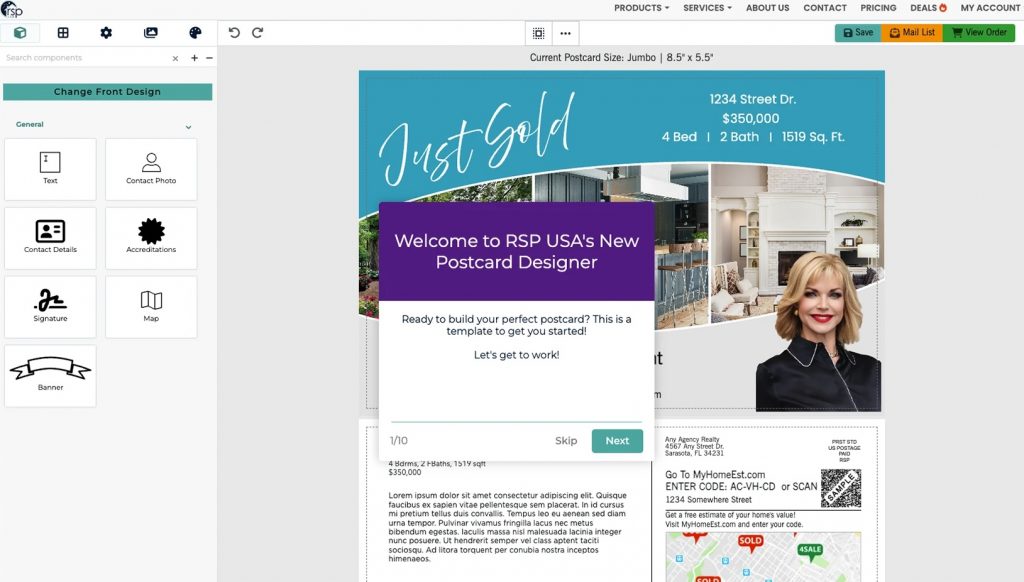Select the Text component tool
Screen dimensions: 1024x582
pyautogui.click(x=50, y=168)
